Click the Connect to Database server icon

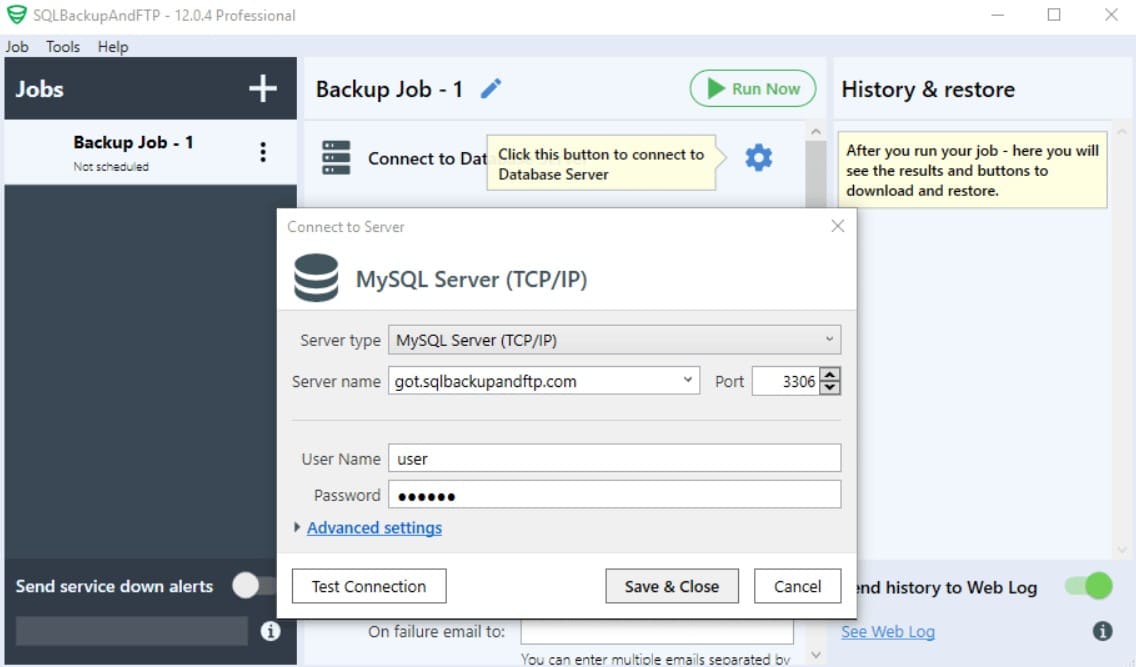coord(336,157)
